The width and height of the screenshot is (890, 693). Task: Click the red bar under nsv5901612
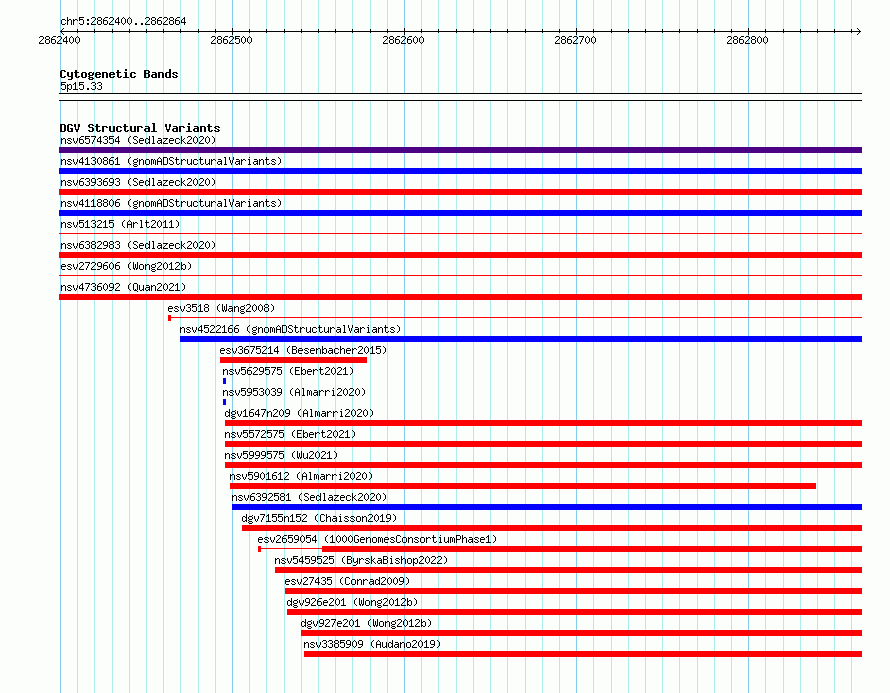point(523,486)
